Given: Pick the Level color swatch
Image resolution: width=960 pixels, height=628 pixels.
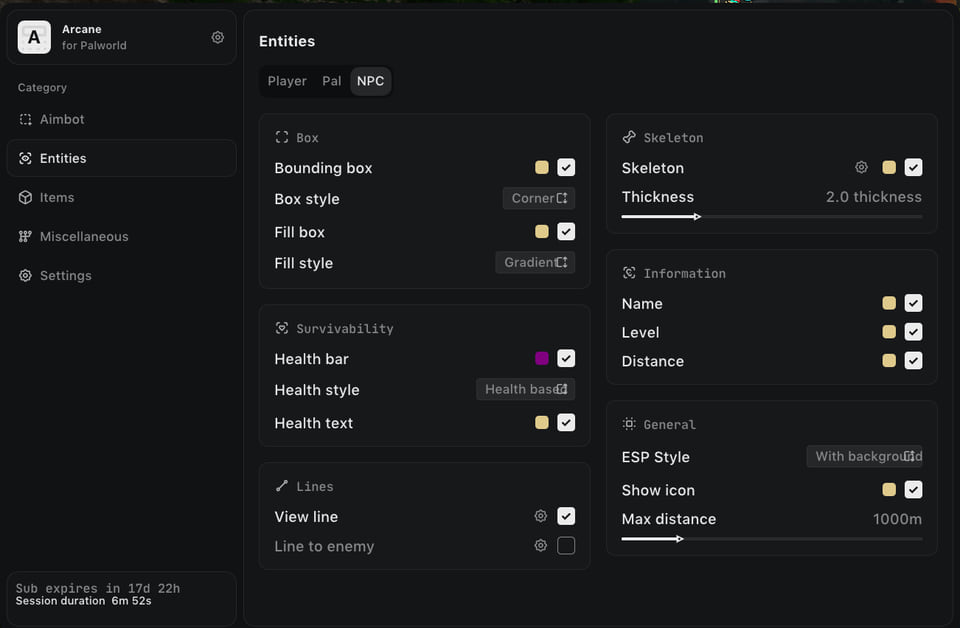Looking at the screenshot, I should (889, 332).
